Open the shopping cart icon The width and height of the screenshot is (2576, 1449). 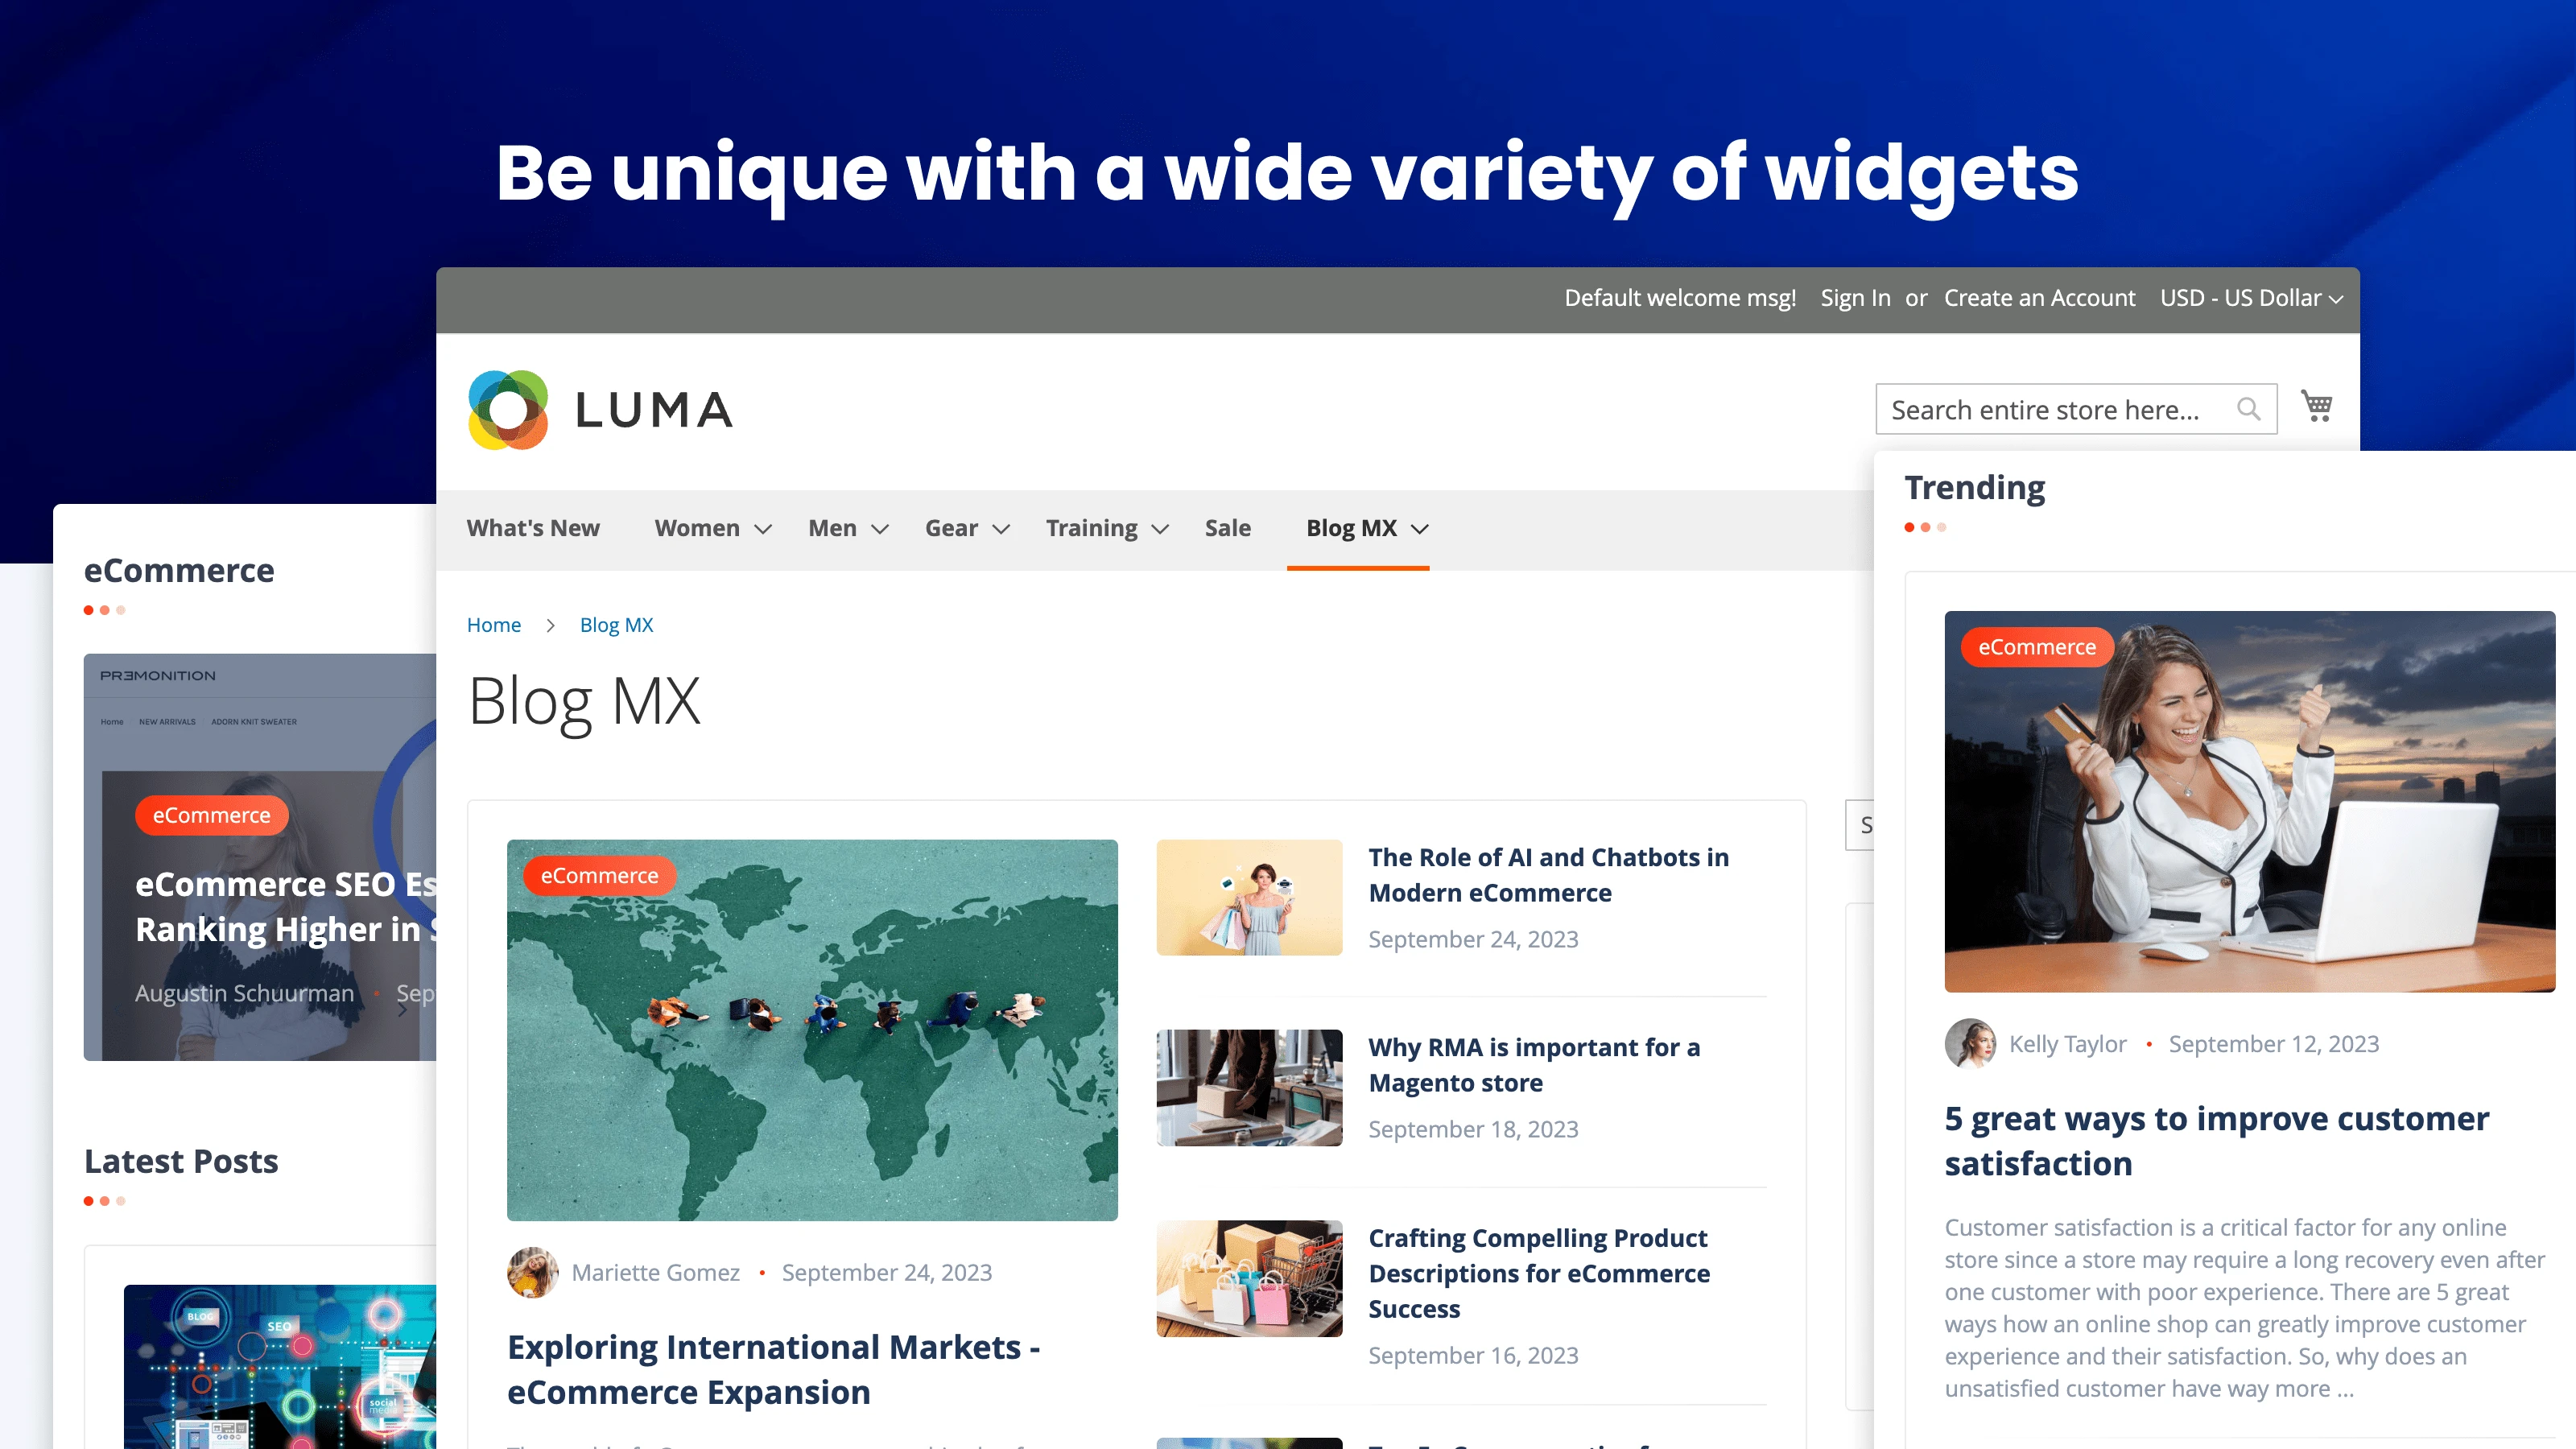[2318, 406]
